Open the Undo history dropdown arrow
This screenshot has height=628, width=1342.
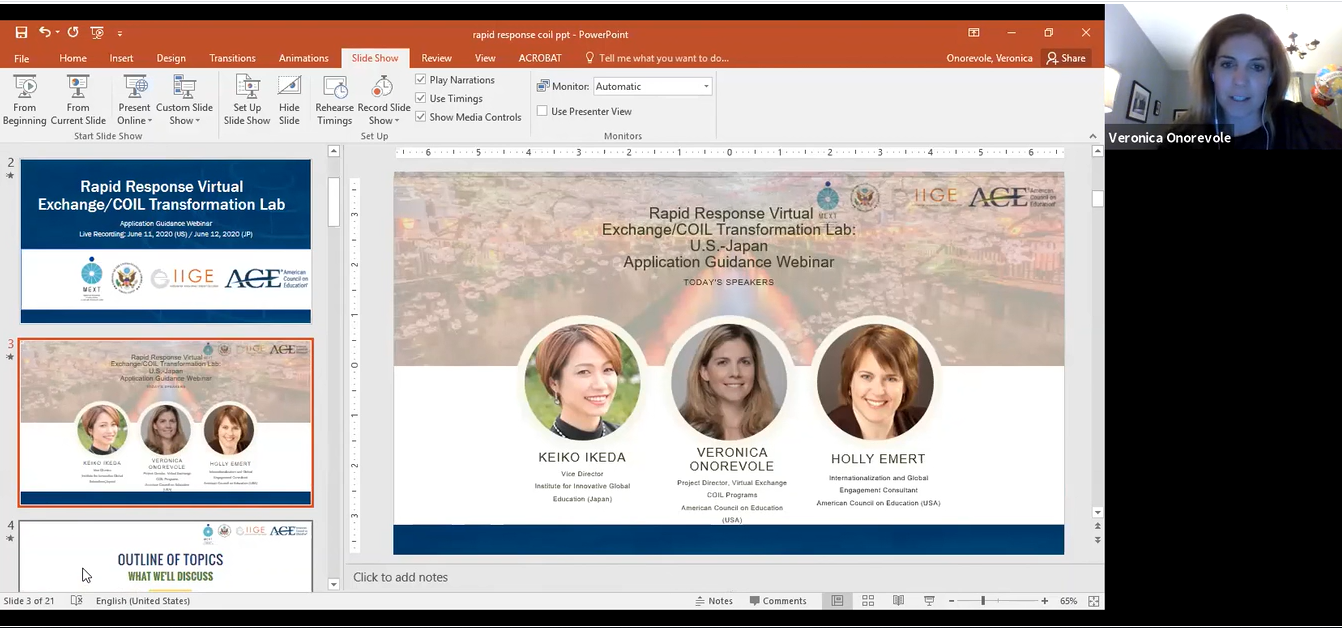point(57,34)
